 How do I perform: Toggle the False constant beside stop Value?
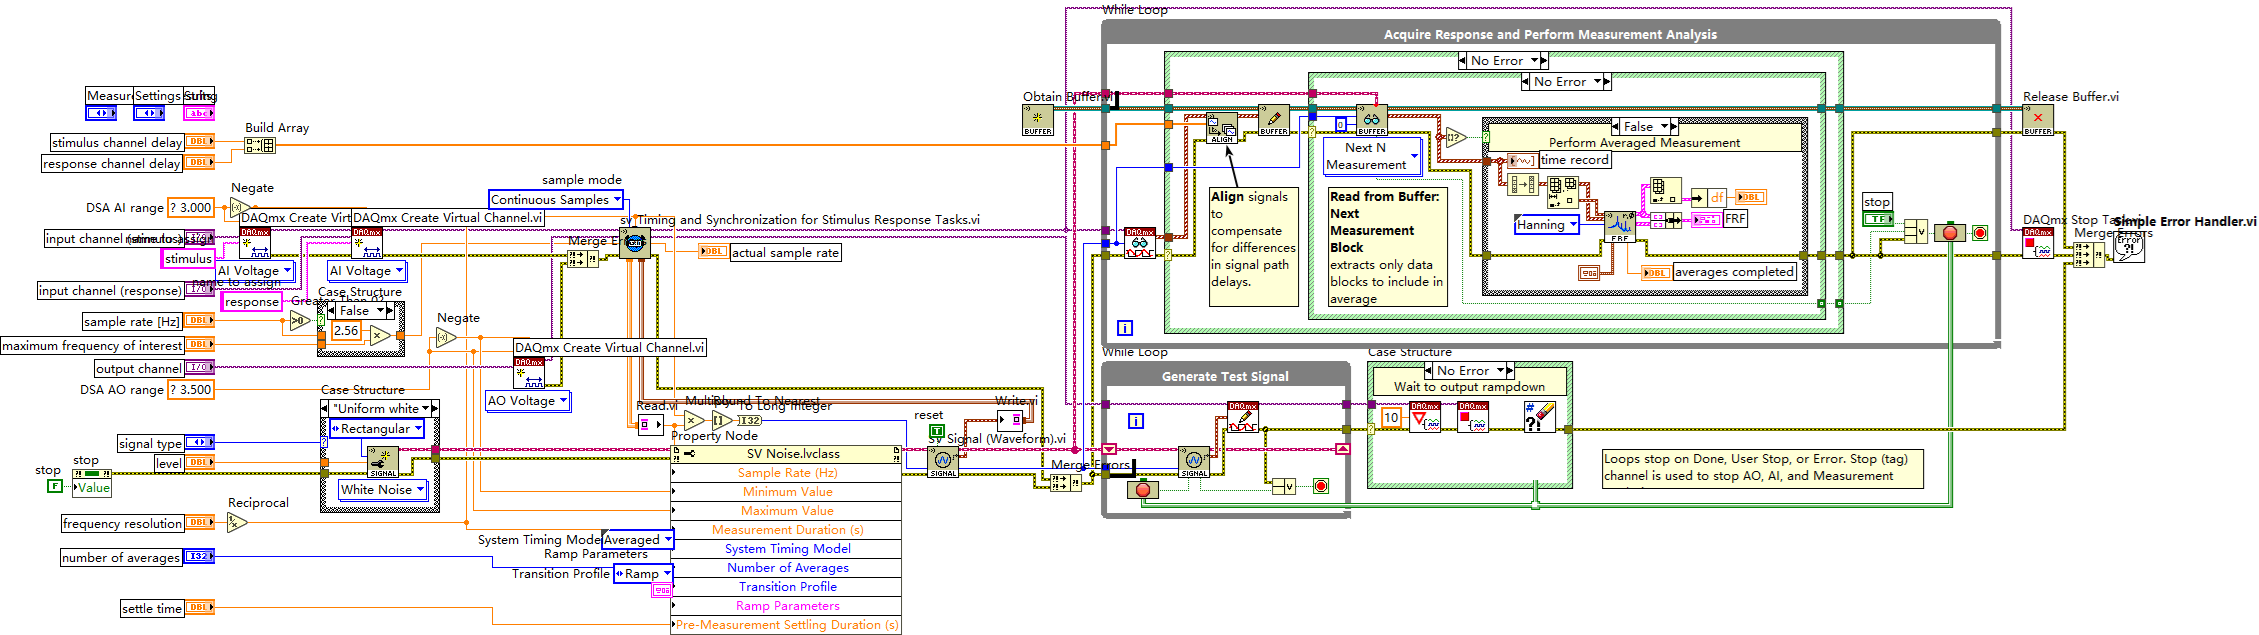click(x=55, y=486)
